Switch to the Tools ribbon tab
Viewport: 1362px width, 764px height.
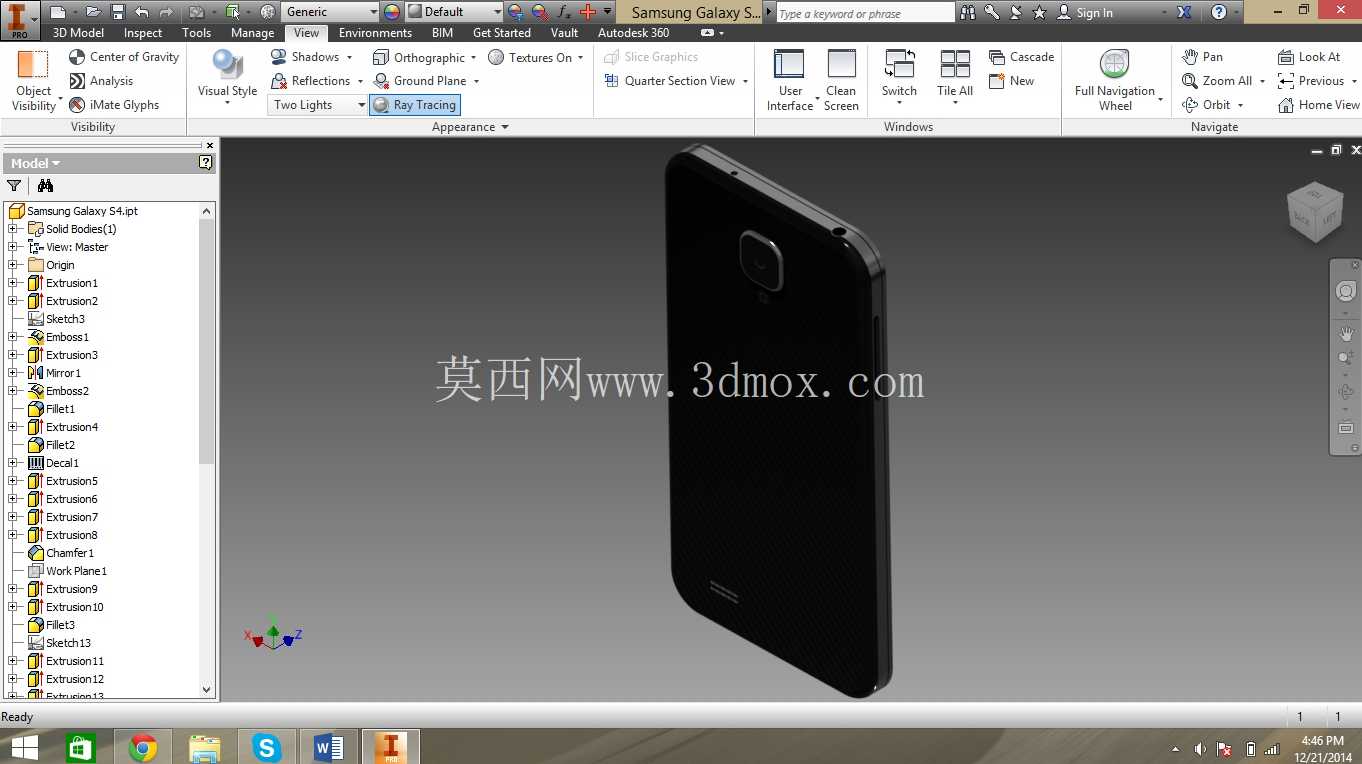point(197,33)
